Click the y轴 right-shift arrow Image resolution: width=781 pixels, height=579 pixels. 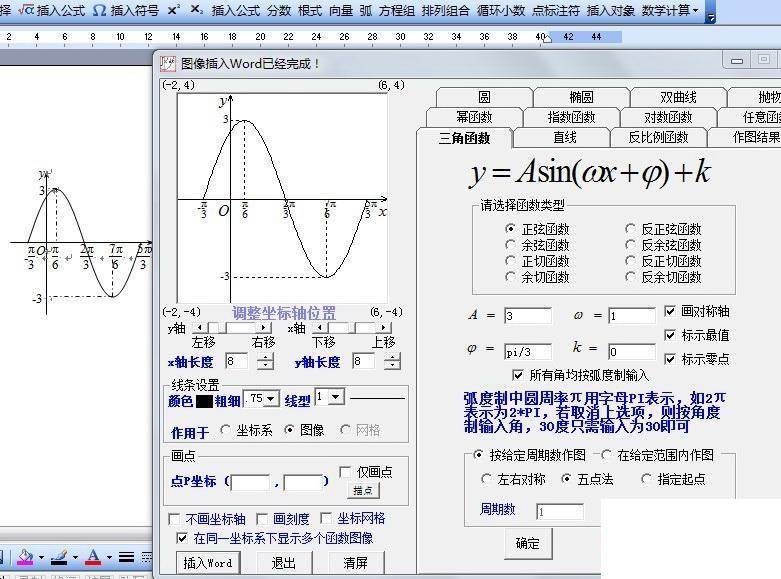[x=263, y=327]
